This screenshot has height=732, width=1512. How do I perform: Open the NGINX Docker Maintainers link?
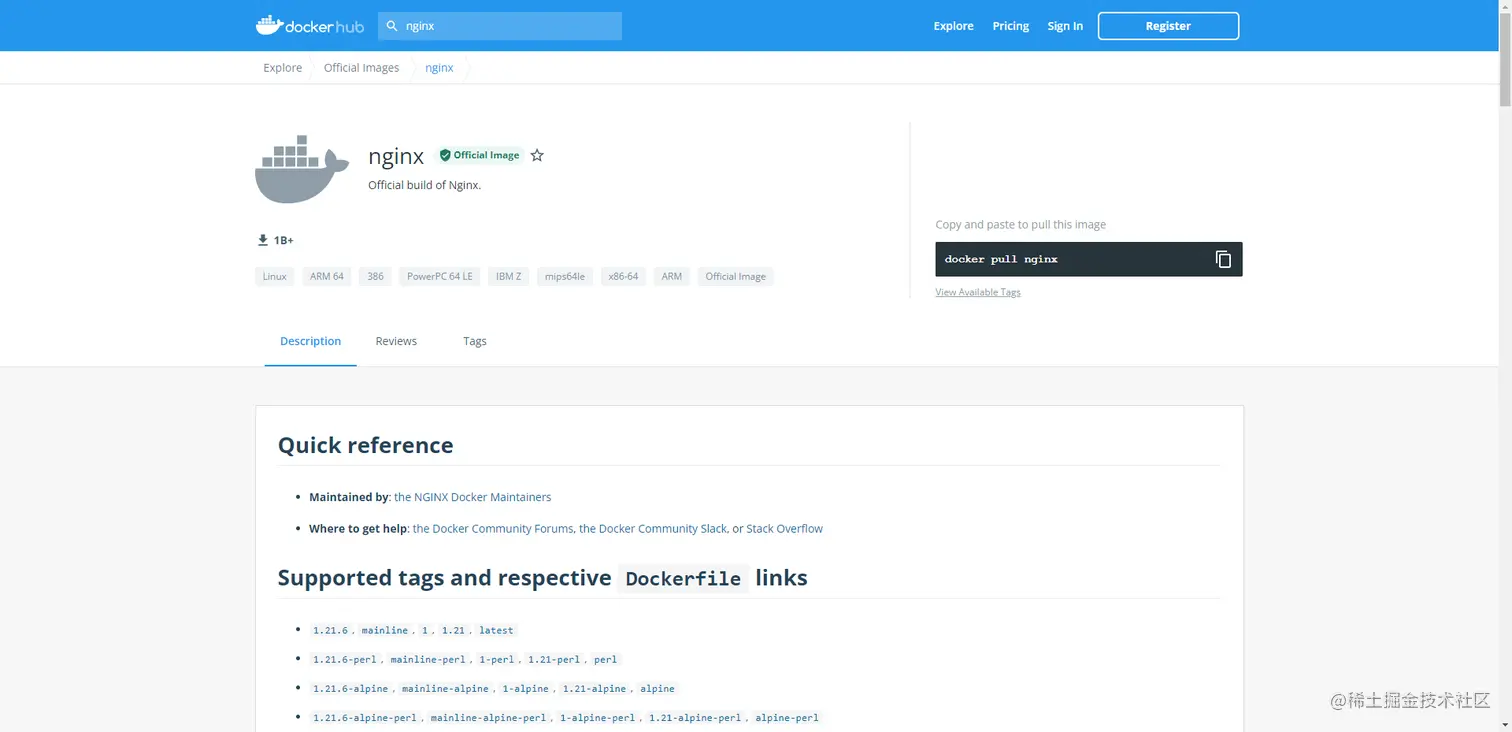(x=473, y=497)
